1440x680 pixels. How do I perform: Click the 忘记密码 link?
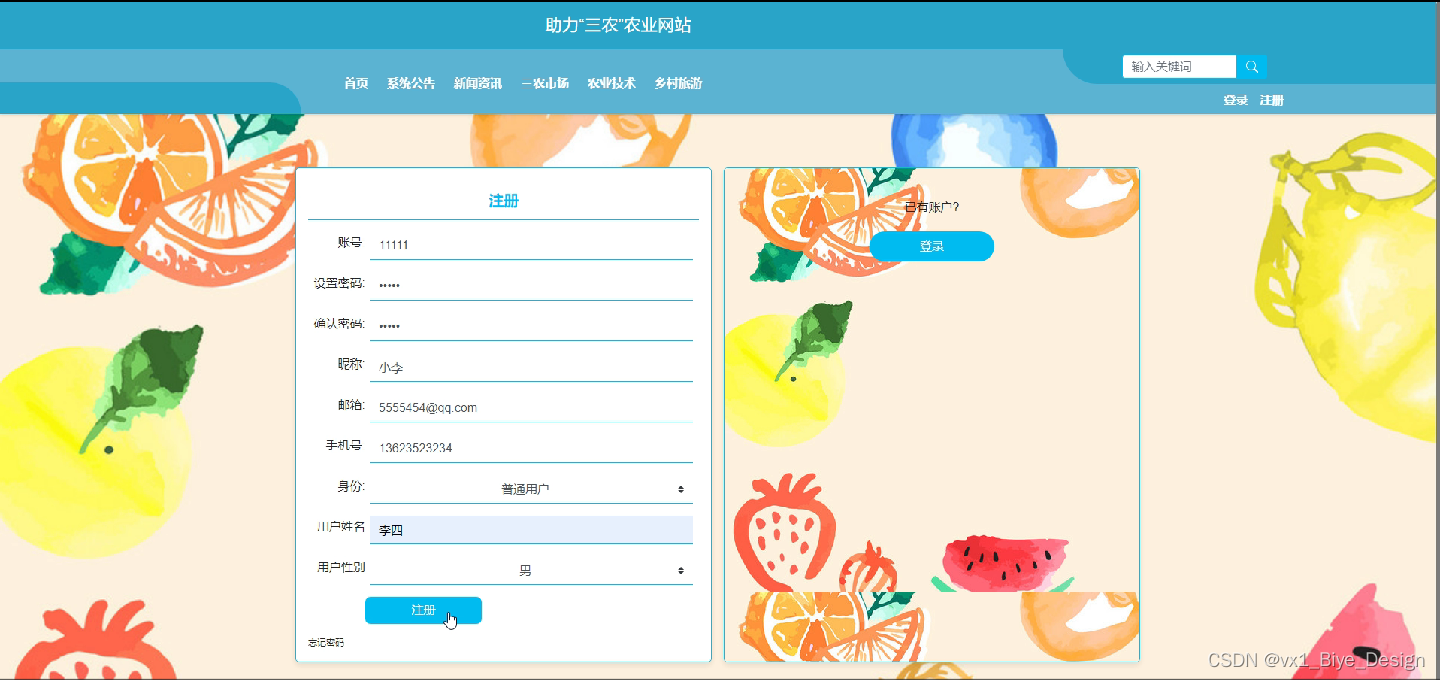pos(326,642)
